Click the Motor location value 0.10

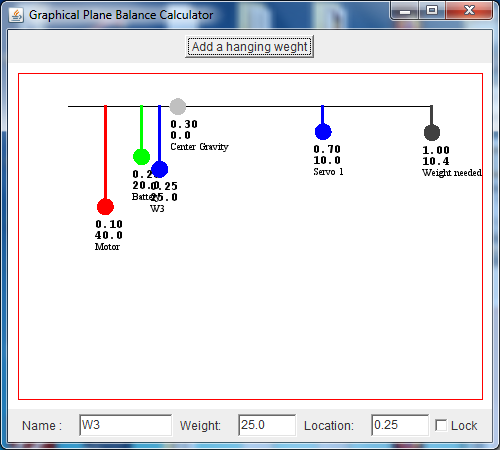tap(109, 224)
